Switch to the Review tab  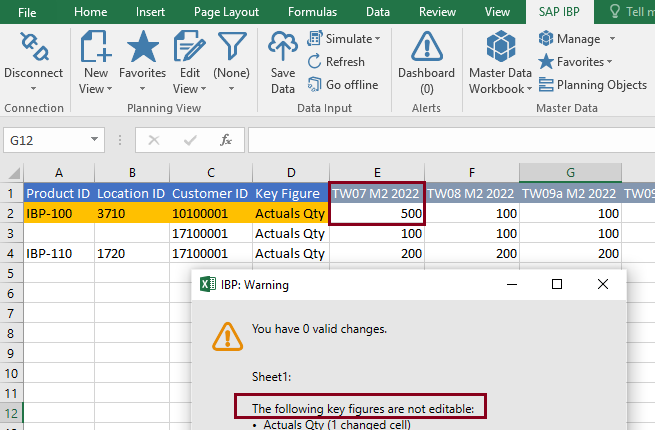[437, 12]
